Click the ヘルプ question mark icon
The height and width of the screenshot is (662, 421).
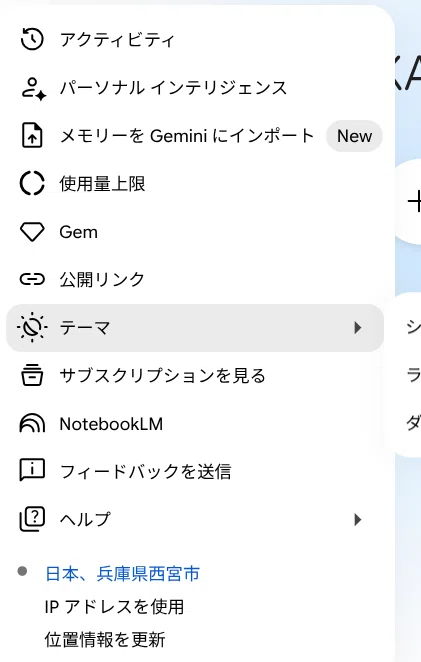(32, 519)
